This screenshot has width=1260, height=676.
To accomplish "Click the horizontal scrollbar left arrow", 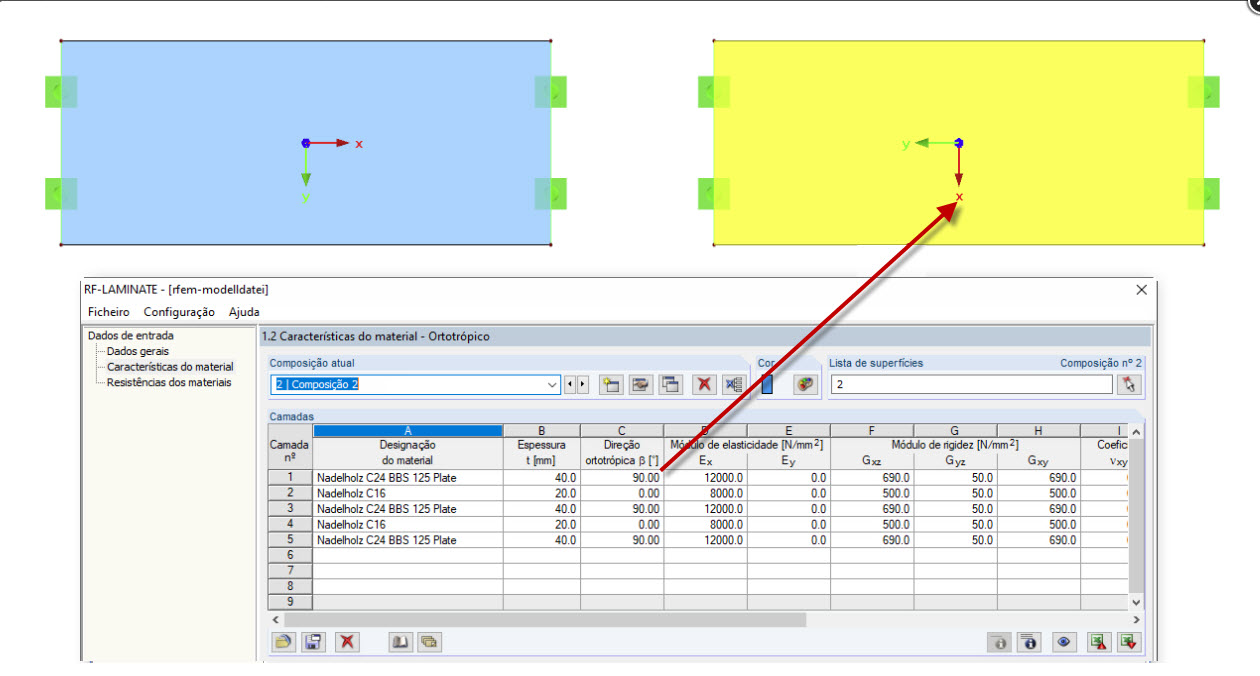I will (x=275, y=619).
